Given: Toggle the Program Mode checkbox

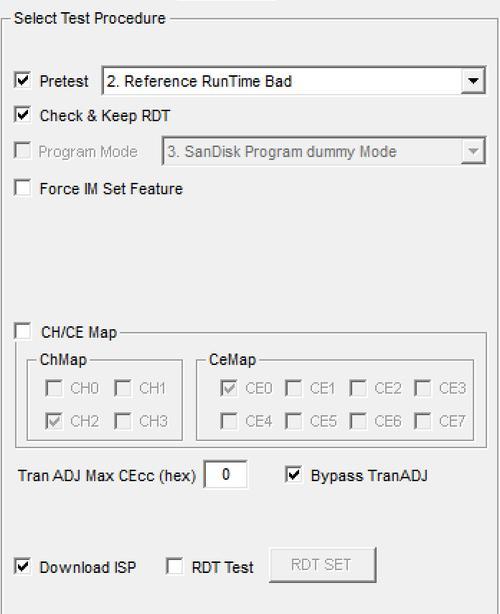Looking at the screenshot, I should tap(22, 150).
